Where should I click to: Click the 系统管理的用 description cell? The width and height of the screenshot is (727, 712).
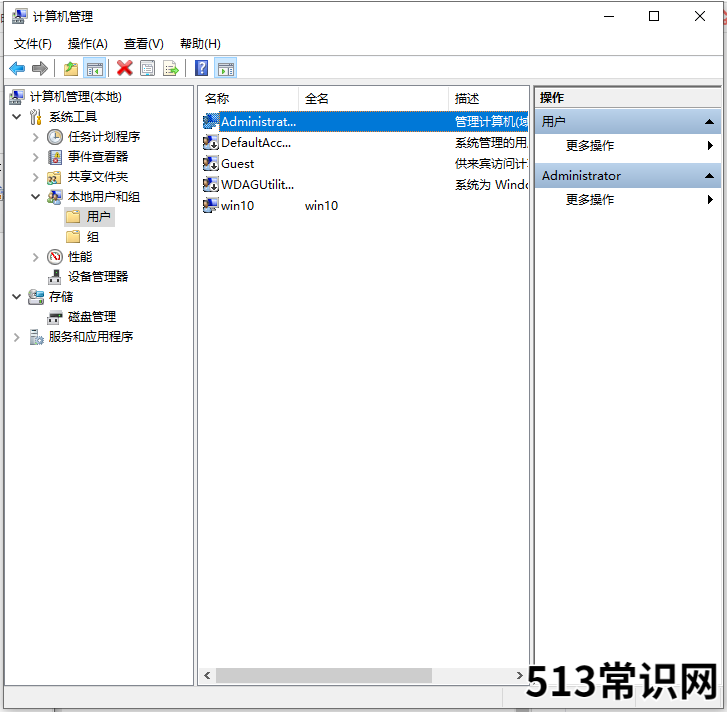coord(491,143)
